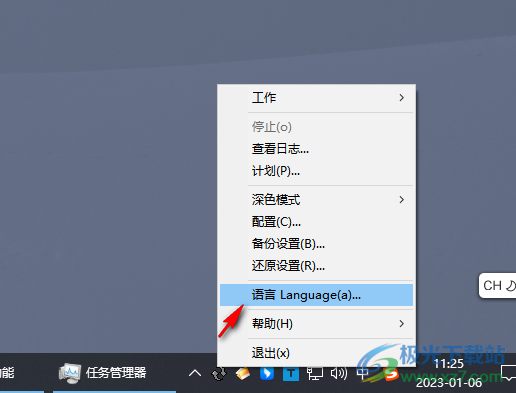The width and height of the screenshot is (516, 393).
Task: Expand the arrow beside 深色模式
Action: point(402,200)
